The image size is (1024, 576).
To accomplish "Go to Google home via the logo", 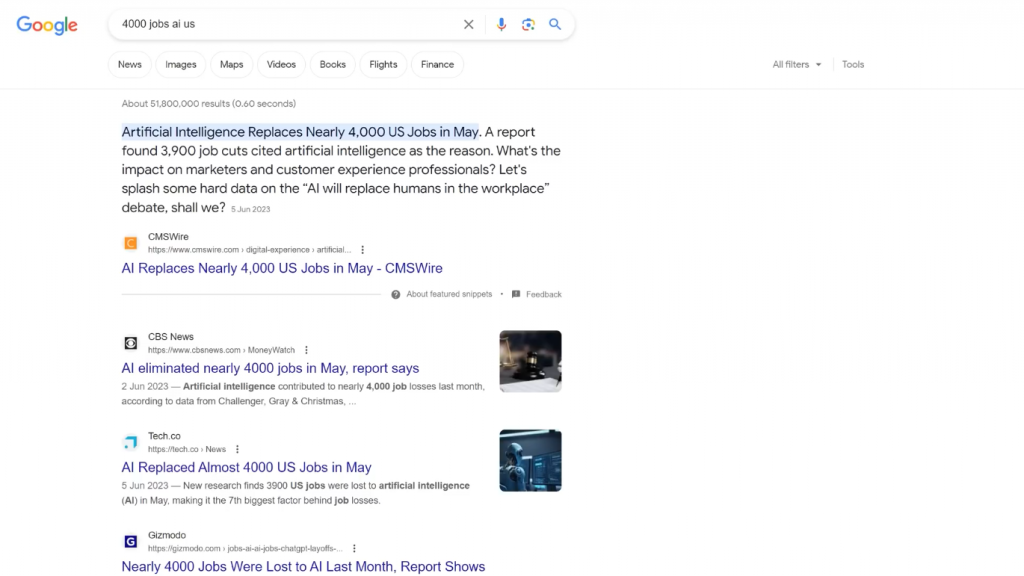I will pos(47,25).
